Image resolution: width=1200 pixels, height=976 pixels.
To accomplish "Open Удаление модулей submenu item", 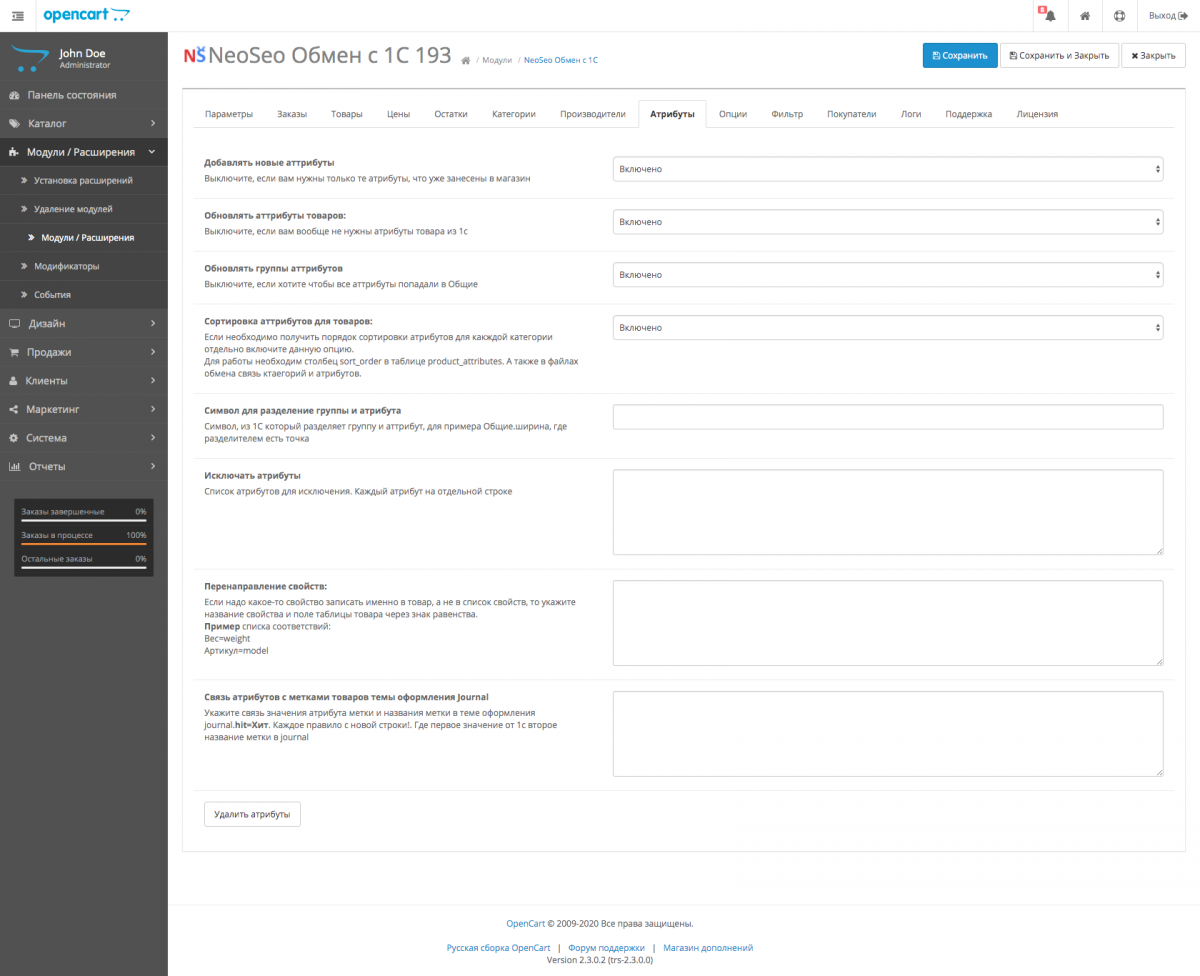I will pyautogui.click(x=84, y=209).
